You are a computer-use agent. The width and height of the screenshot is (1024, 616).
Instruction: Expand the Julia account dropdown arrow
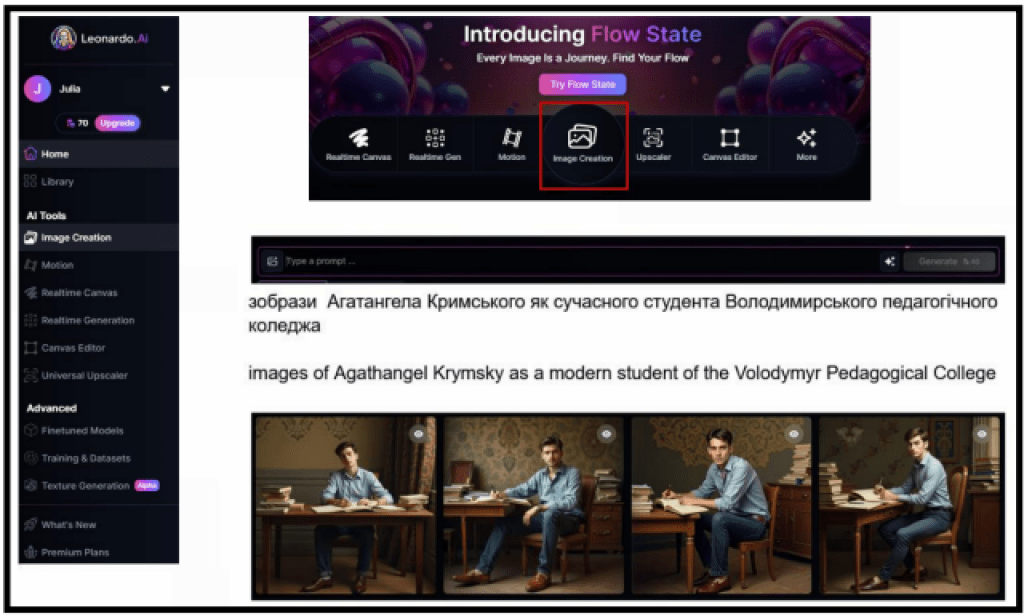pos(165,89)
